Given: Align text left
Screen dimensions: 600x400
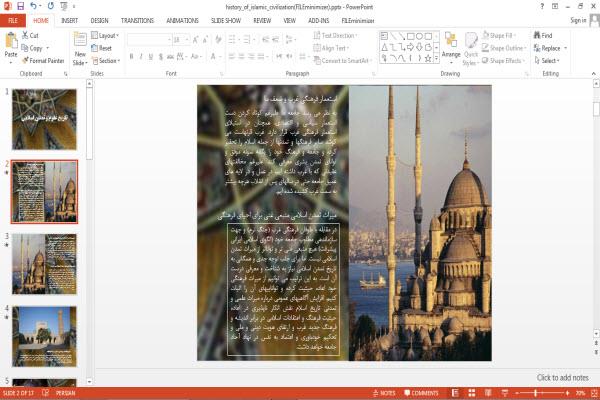Looking at the screenshot, I should pyautogui.click(x=232, y=57).
